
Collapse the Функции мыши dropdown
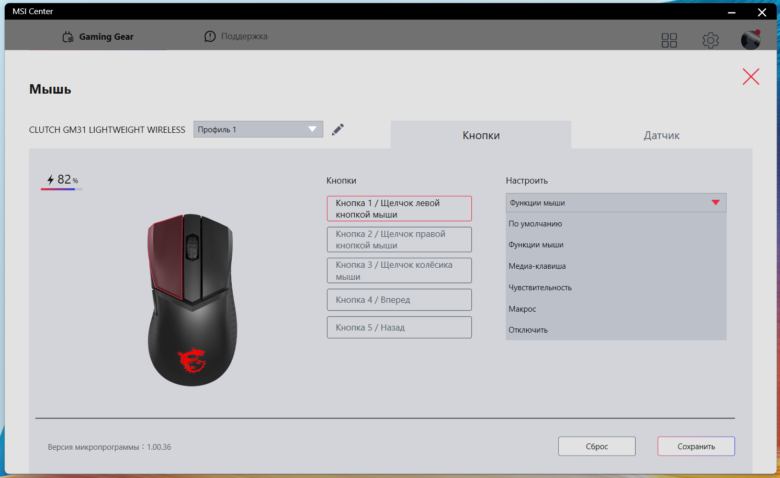point(616,202)
